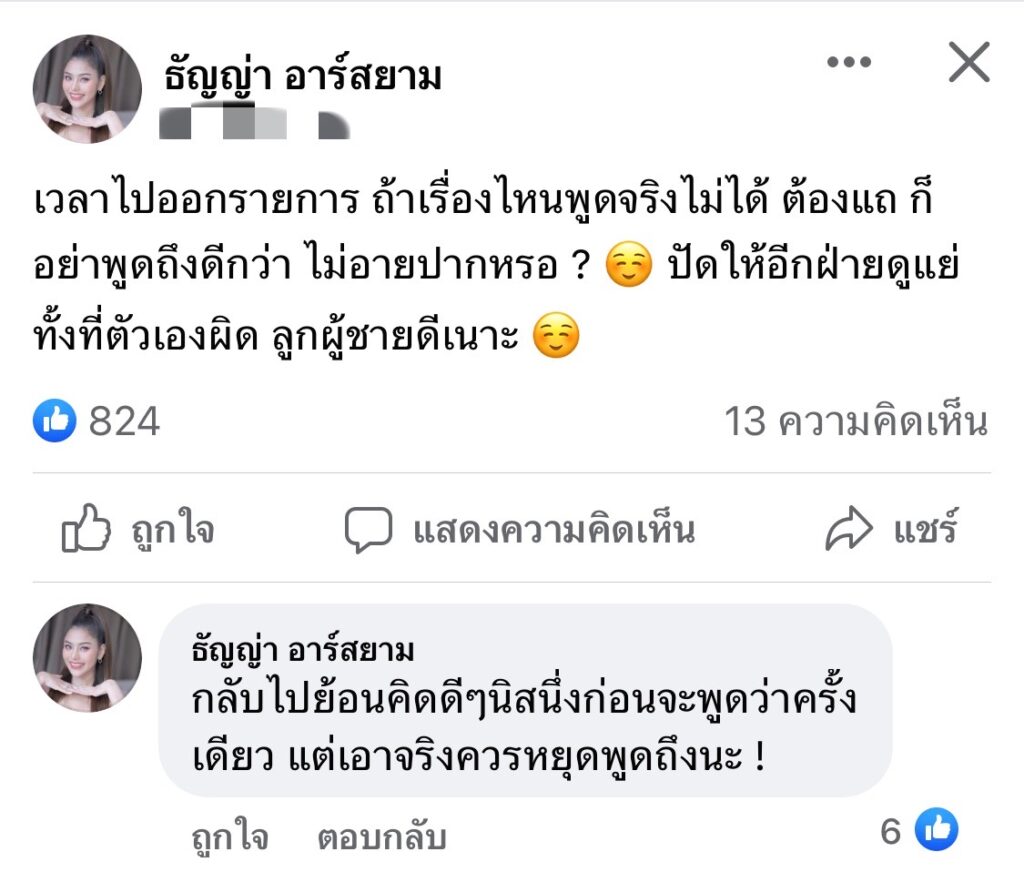Click the blue like icon on the comment
This screenshot has width=1024, height=872.
(937, 830)
